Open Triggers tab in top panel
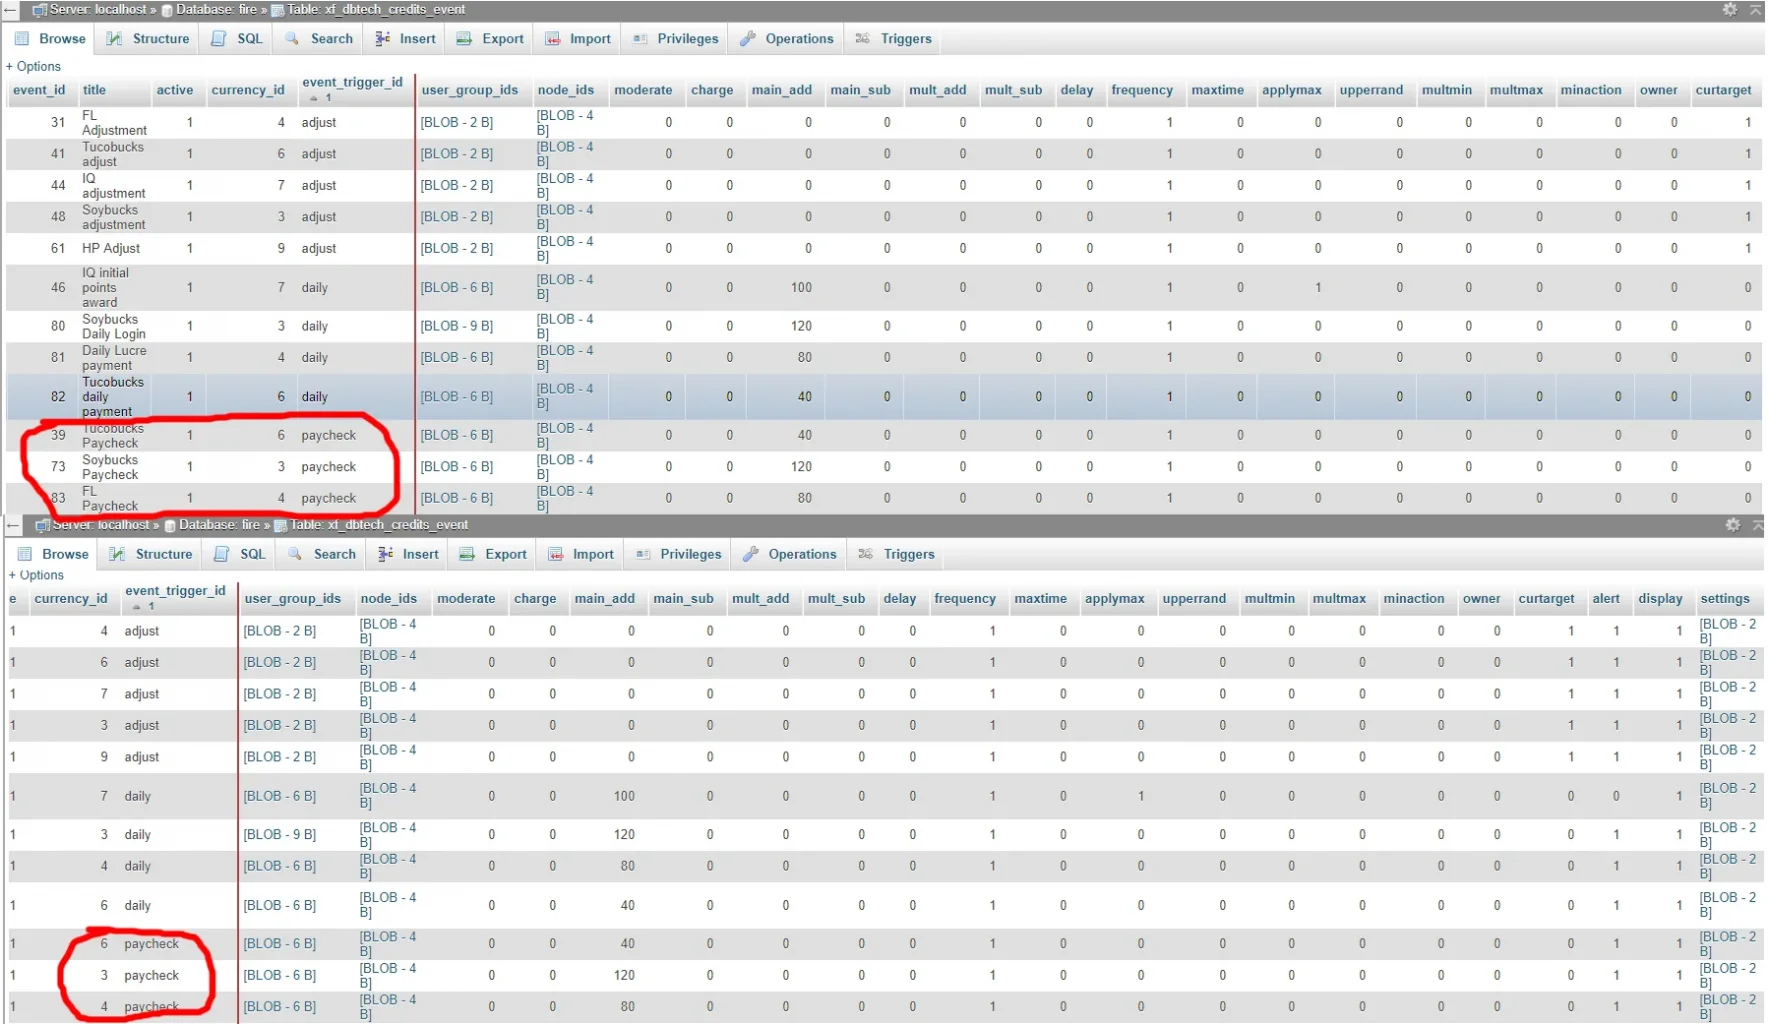1768x1024 pixels. pos(894,39)
